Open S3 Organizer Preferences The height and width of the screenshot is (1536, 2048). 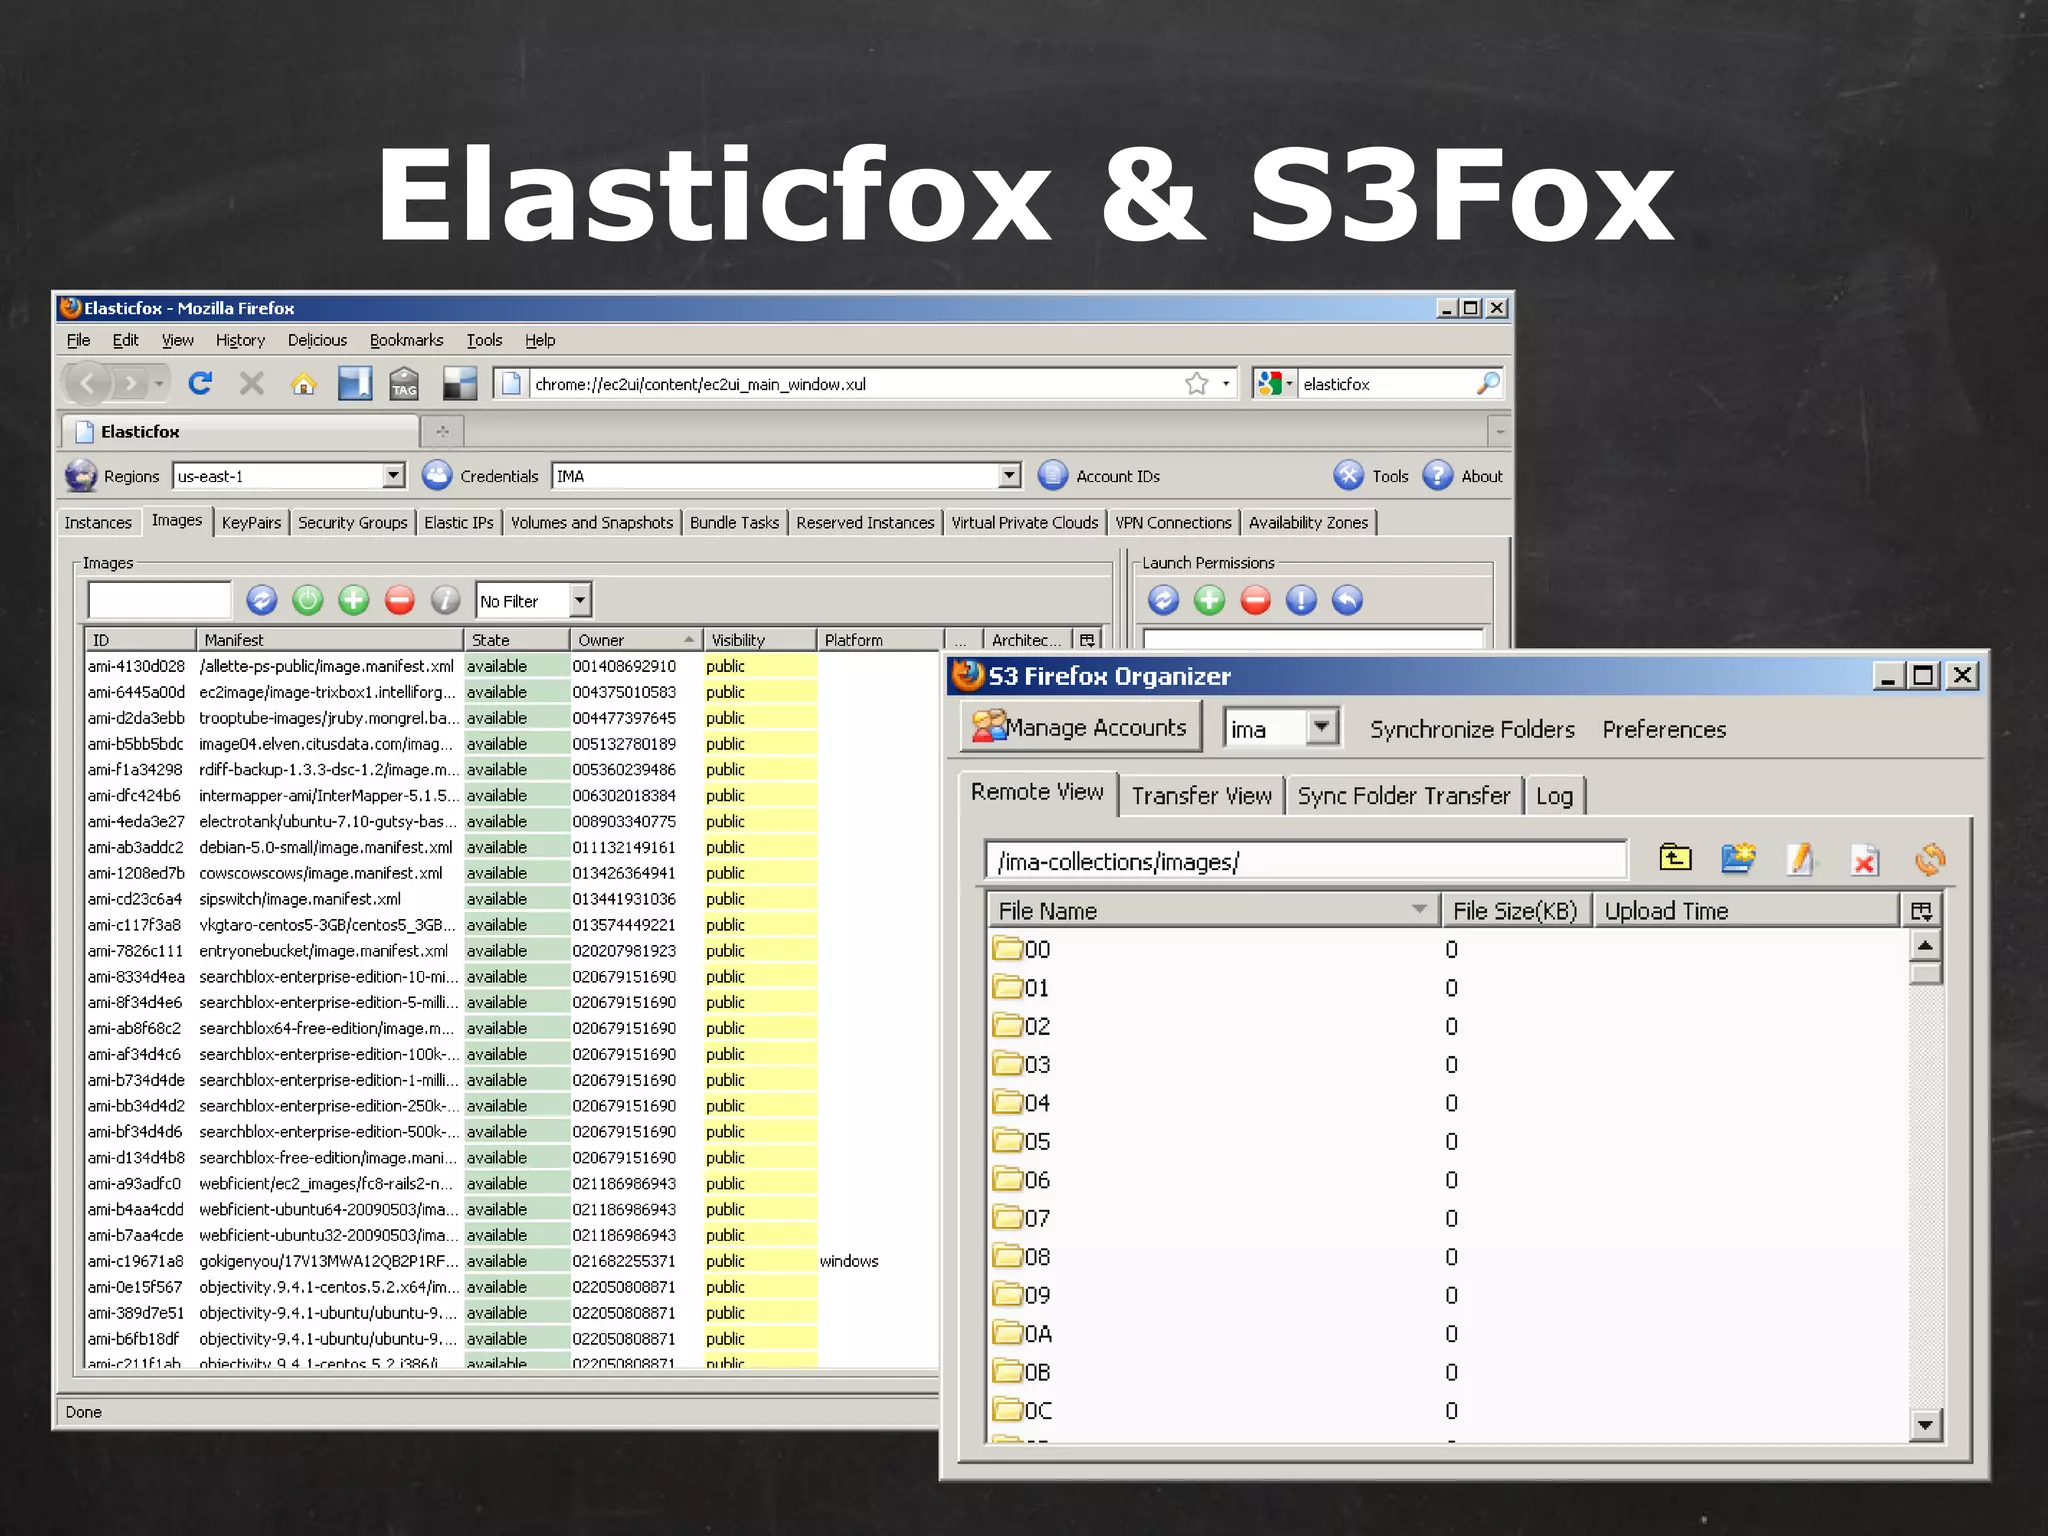(x=1664, y=729)
